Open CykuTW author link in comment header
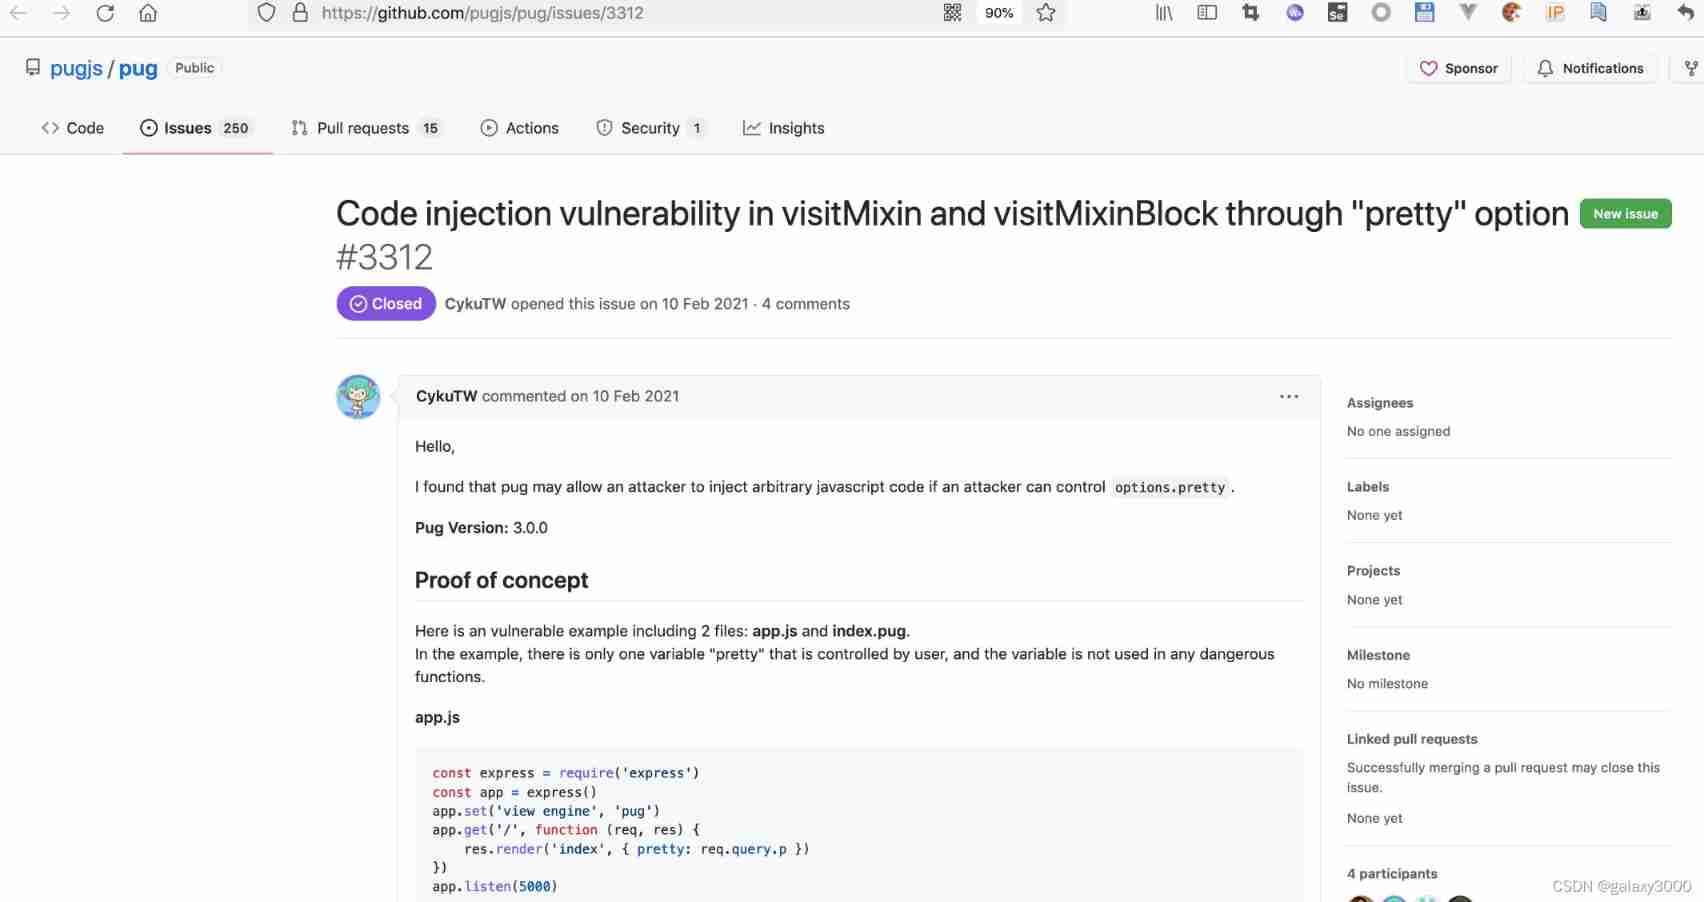1704x902 pixels. point(446,396)
